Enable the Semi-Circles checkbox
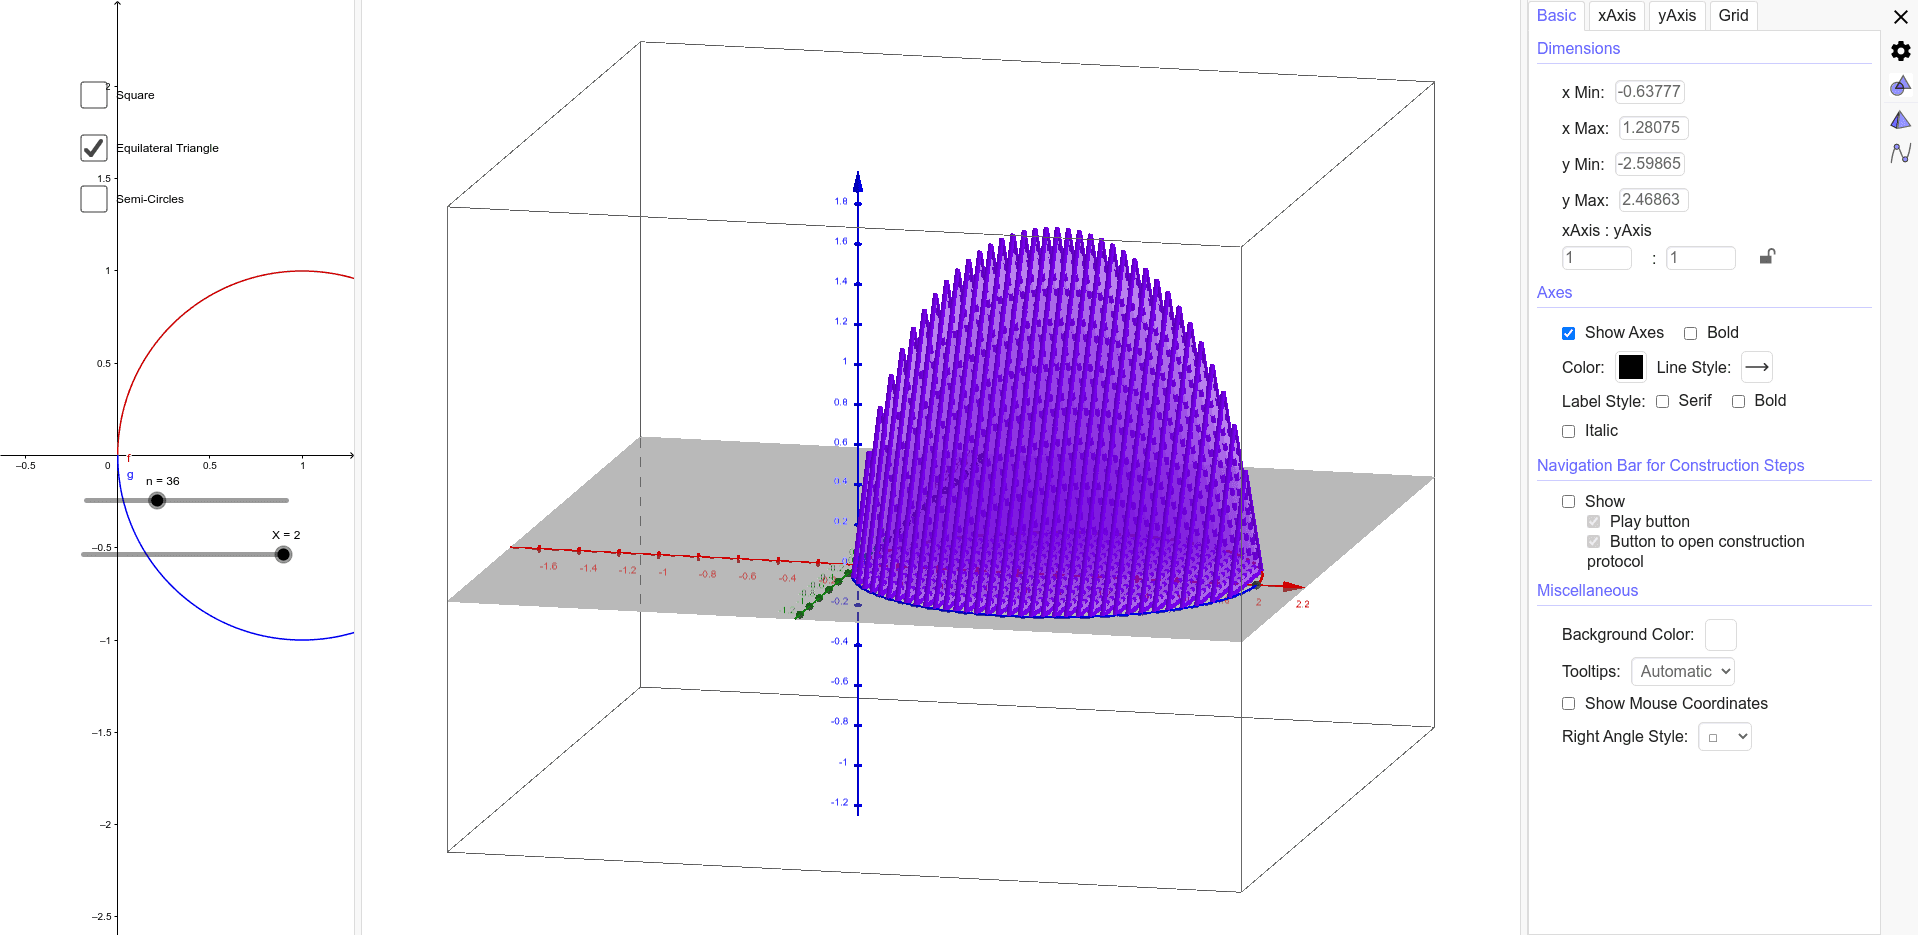This screenshot has height=937, width=1920. pos(93,198)
